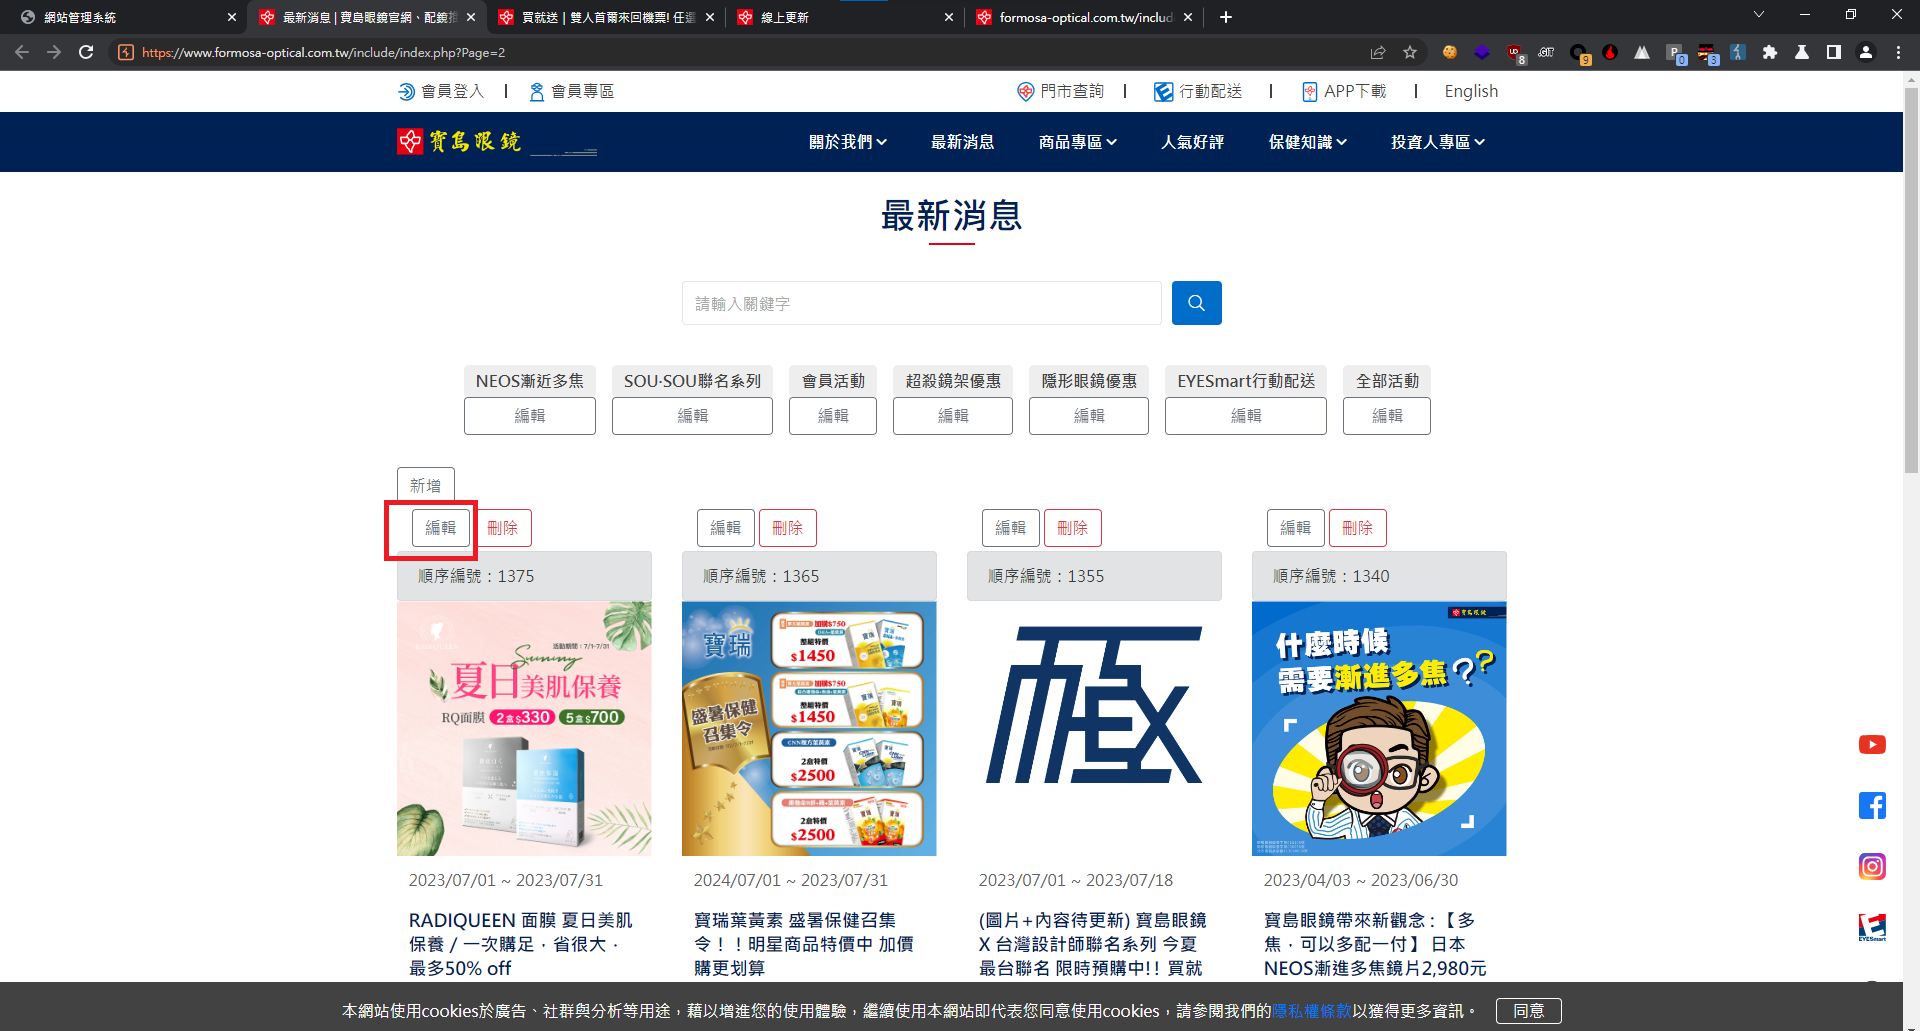Click 會員專區 link

coord(571,91)
